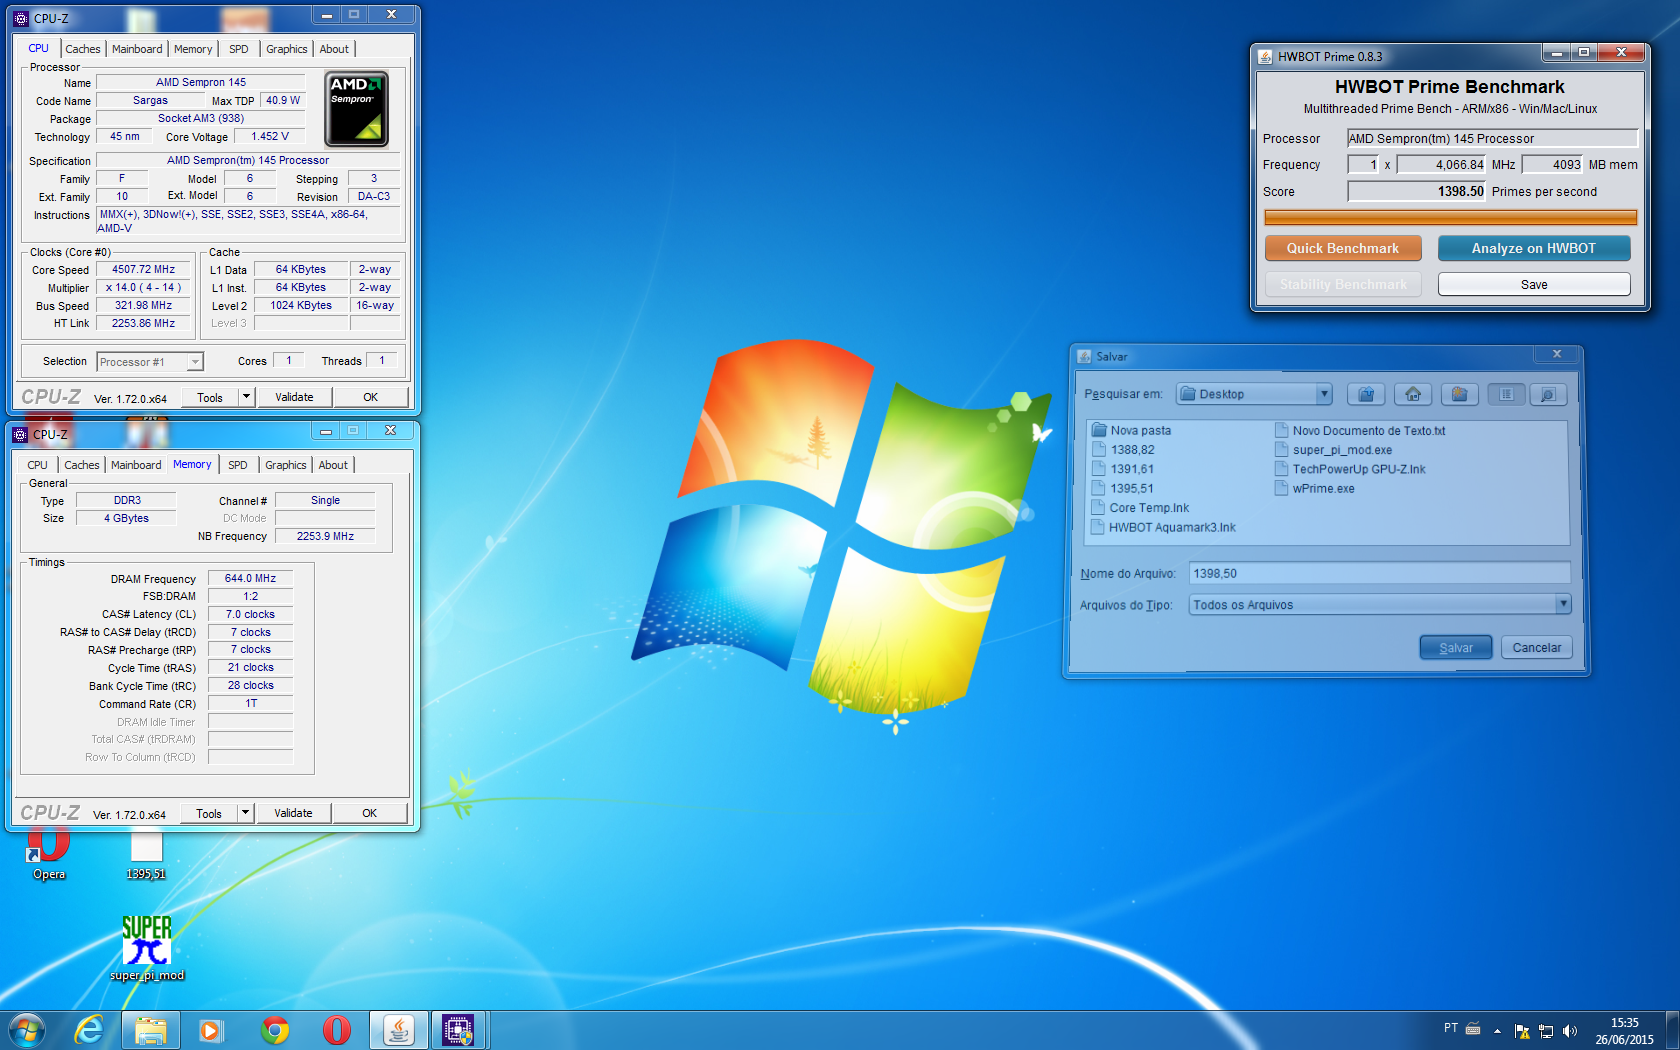
Task: Go up one folder level in Salvar dialog
Action: coord(1366,394)
